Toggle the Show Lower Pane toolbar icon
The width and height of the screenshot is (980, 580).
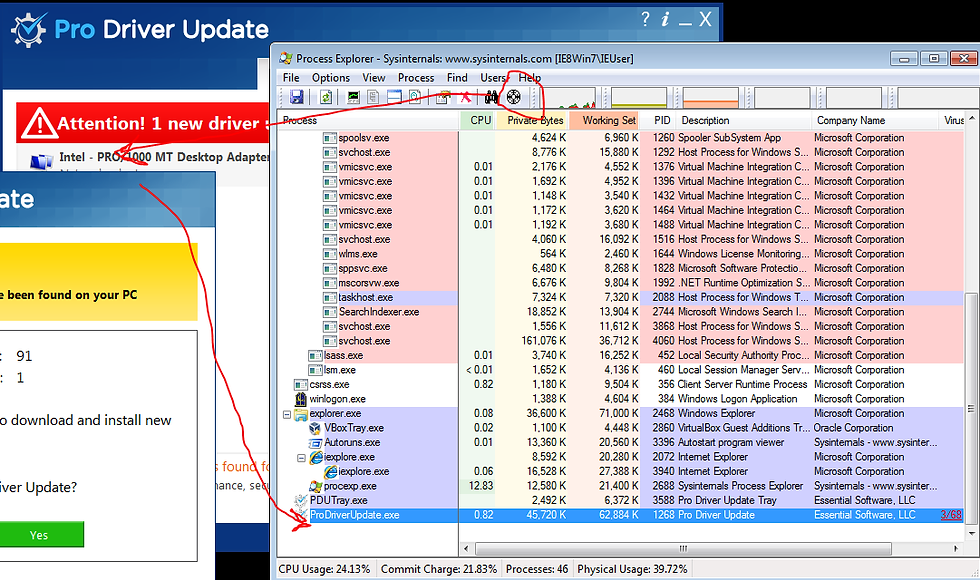(394, 97)
